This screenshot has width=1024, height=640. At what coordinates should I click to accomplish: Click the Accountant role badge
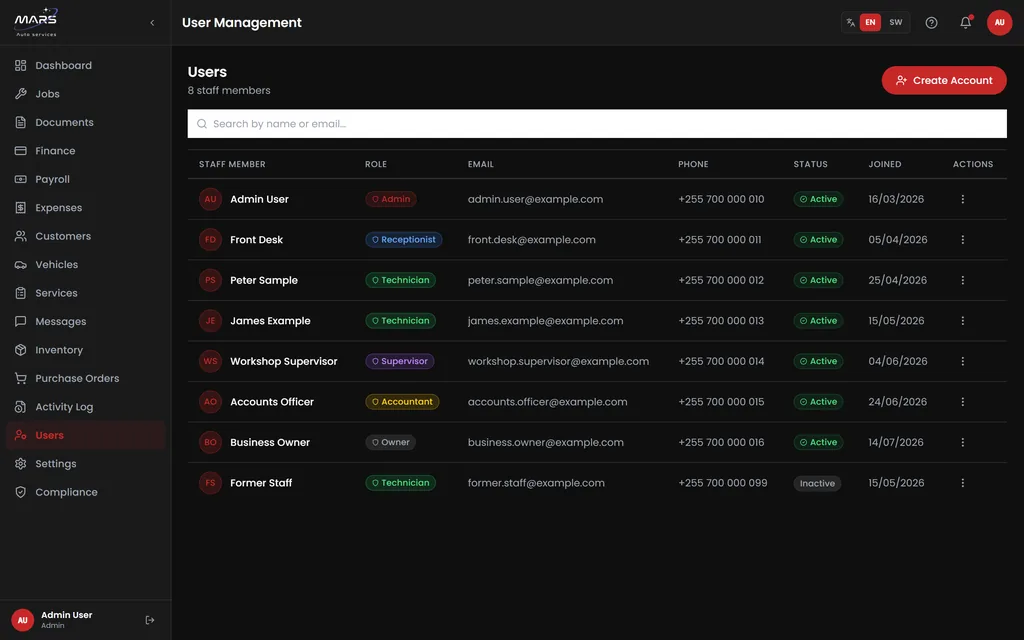[402, 402]
